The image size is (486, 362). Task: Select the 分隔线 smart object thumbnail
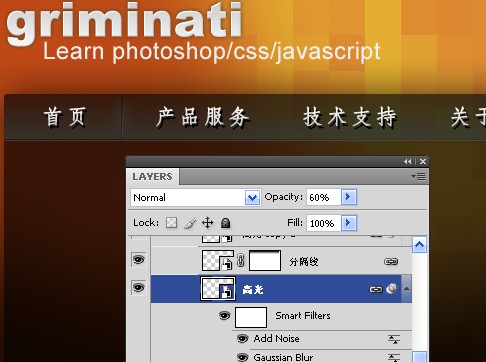(218, 261)
